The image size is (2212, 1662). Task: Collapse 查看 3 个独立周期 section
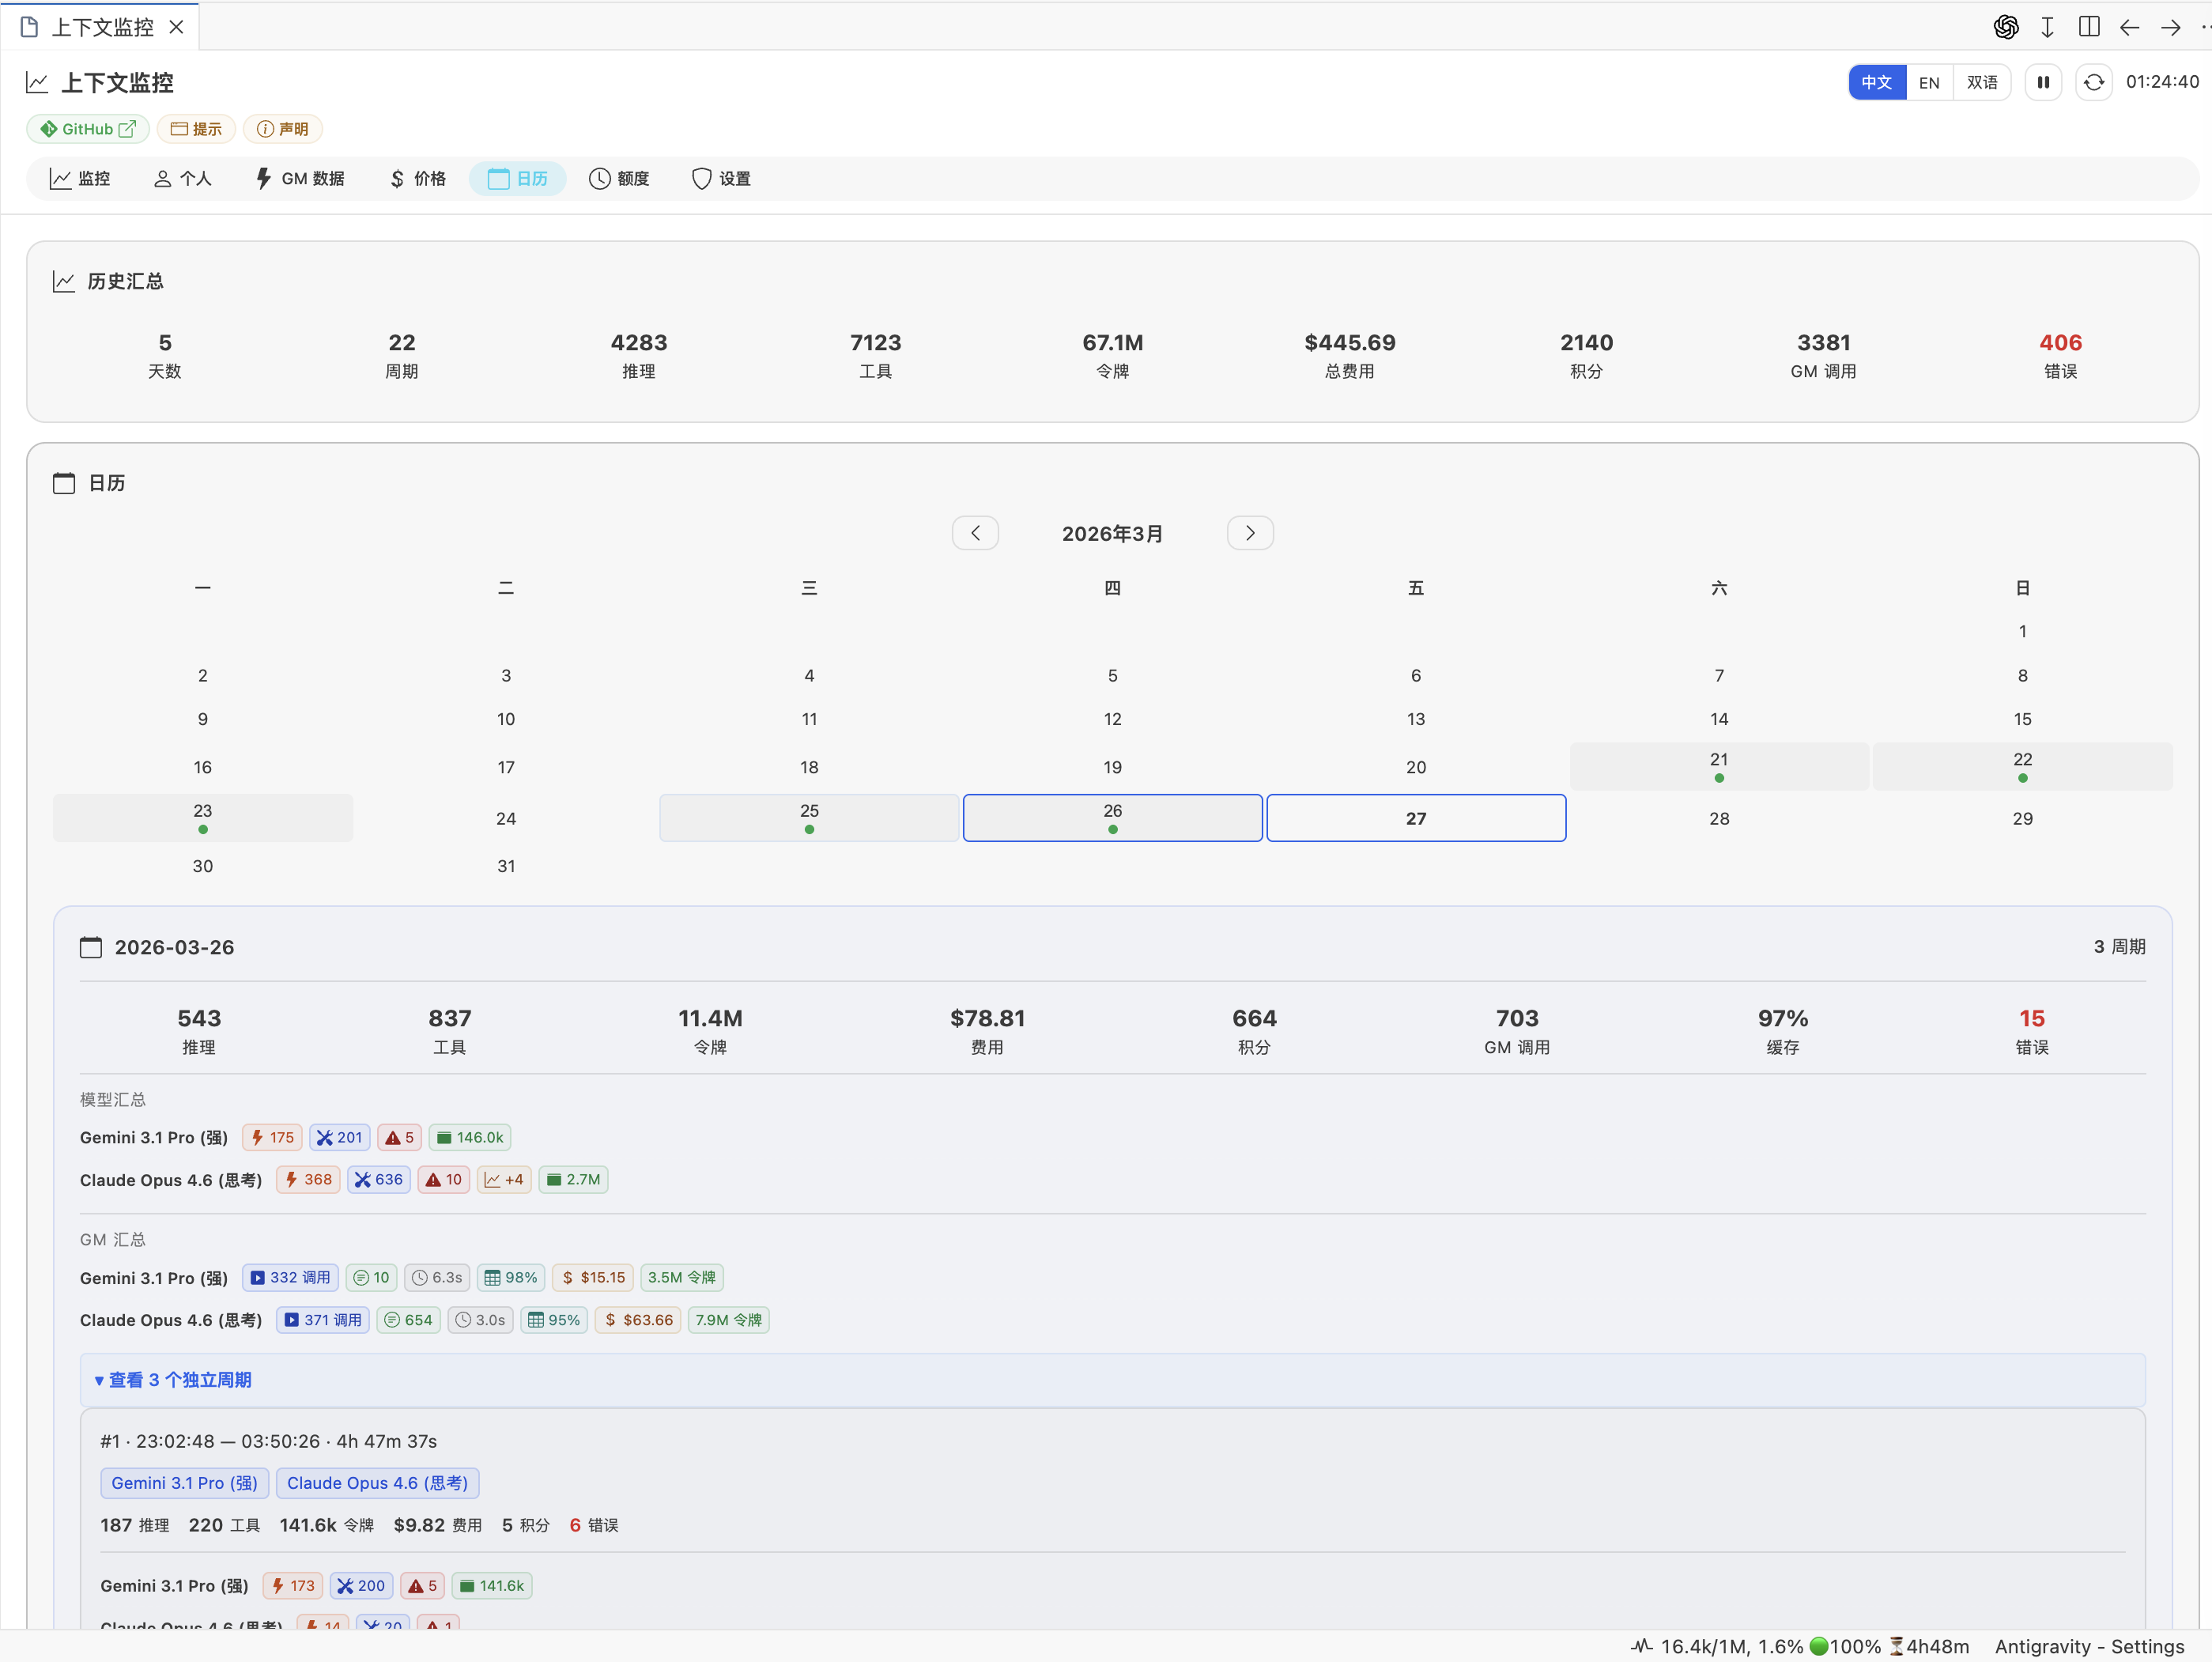tap(173, 1380)
